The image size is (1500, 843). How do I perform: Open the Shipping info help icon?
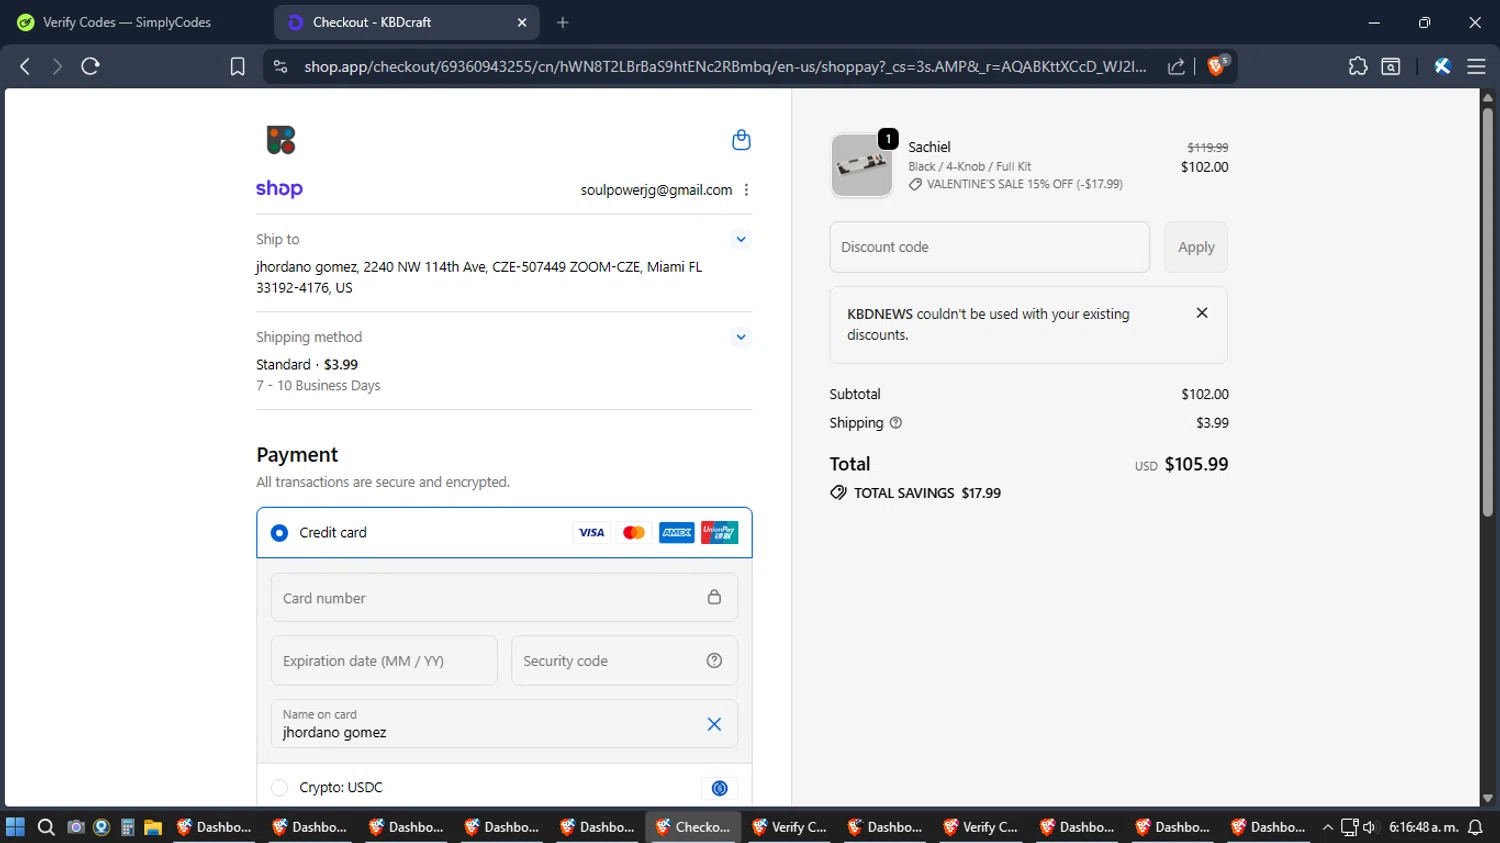[x=896, y=423]
